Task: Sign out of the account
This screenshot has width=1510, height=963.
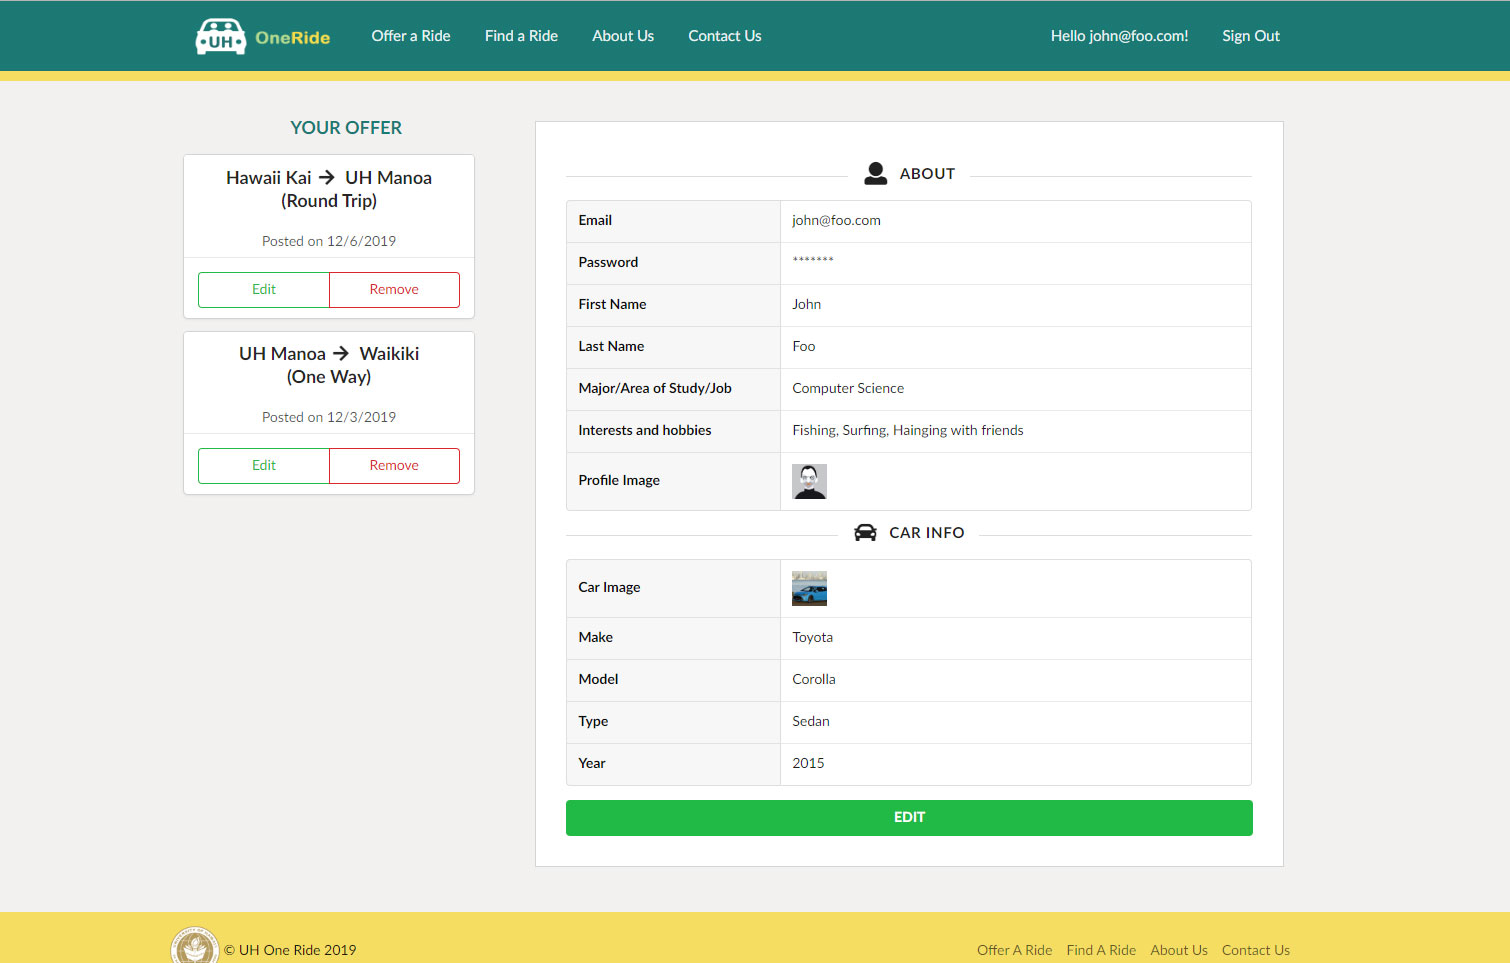Action: pos(1250,35)
